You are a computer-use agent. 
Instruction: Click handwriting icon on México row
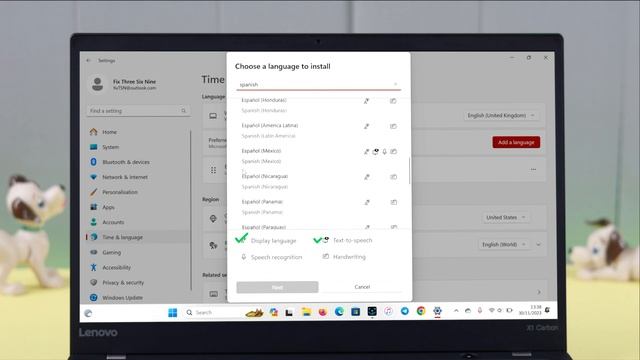[393, 151]
